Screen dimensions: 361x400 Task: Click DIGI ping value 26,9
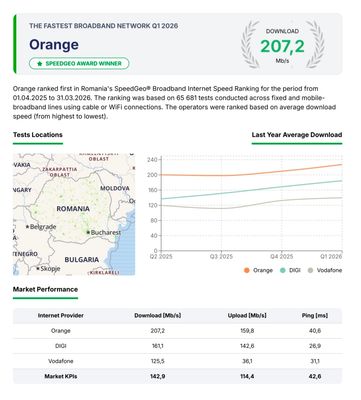(315, 346)
